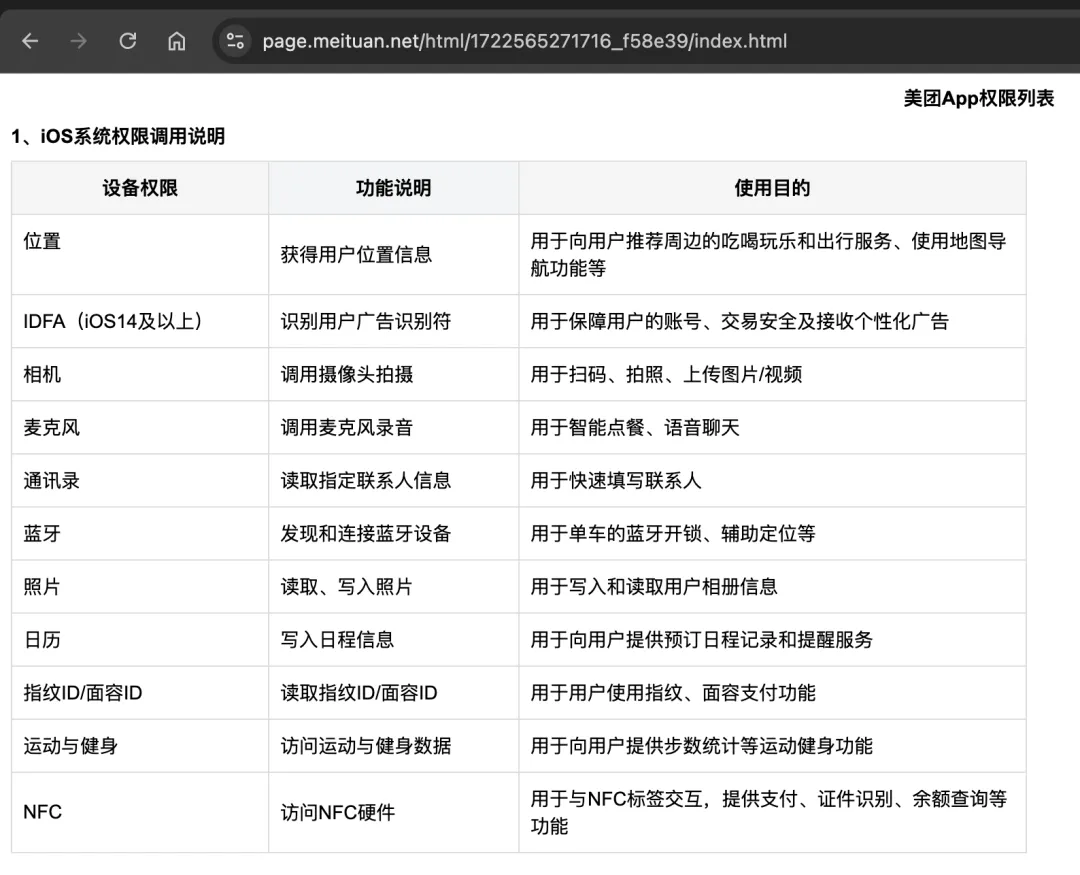The width and height of the screenshot is (1080, 875).
Task: Select the IDFA（iOS14及以上） cell
Action: point(140,321)
